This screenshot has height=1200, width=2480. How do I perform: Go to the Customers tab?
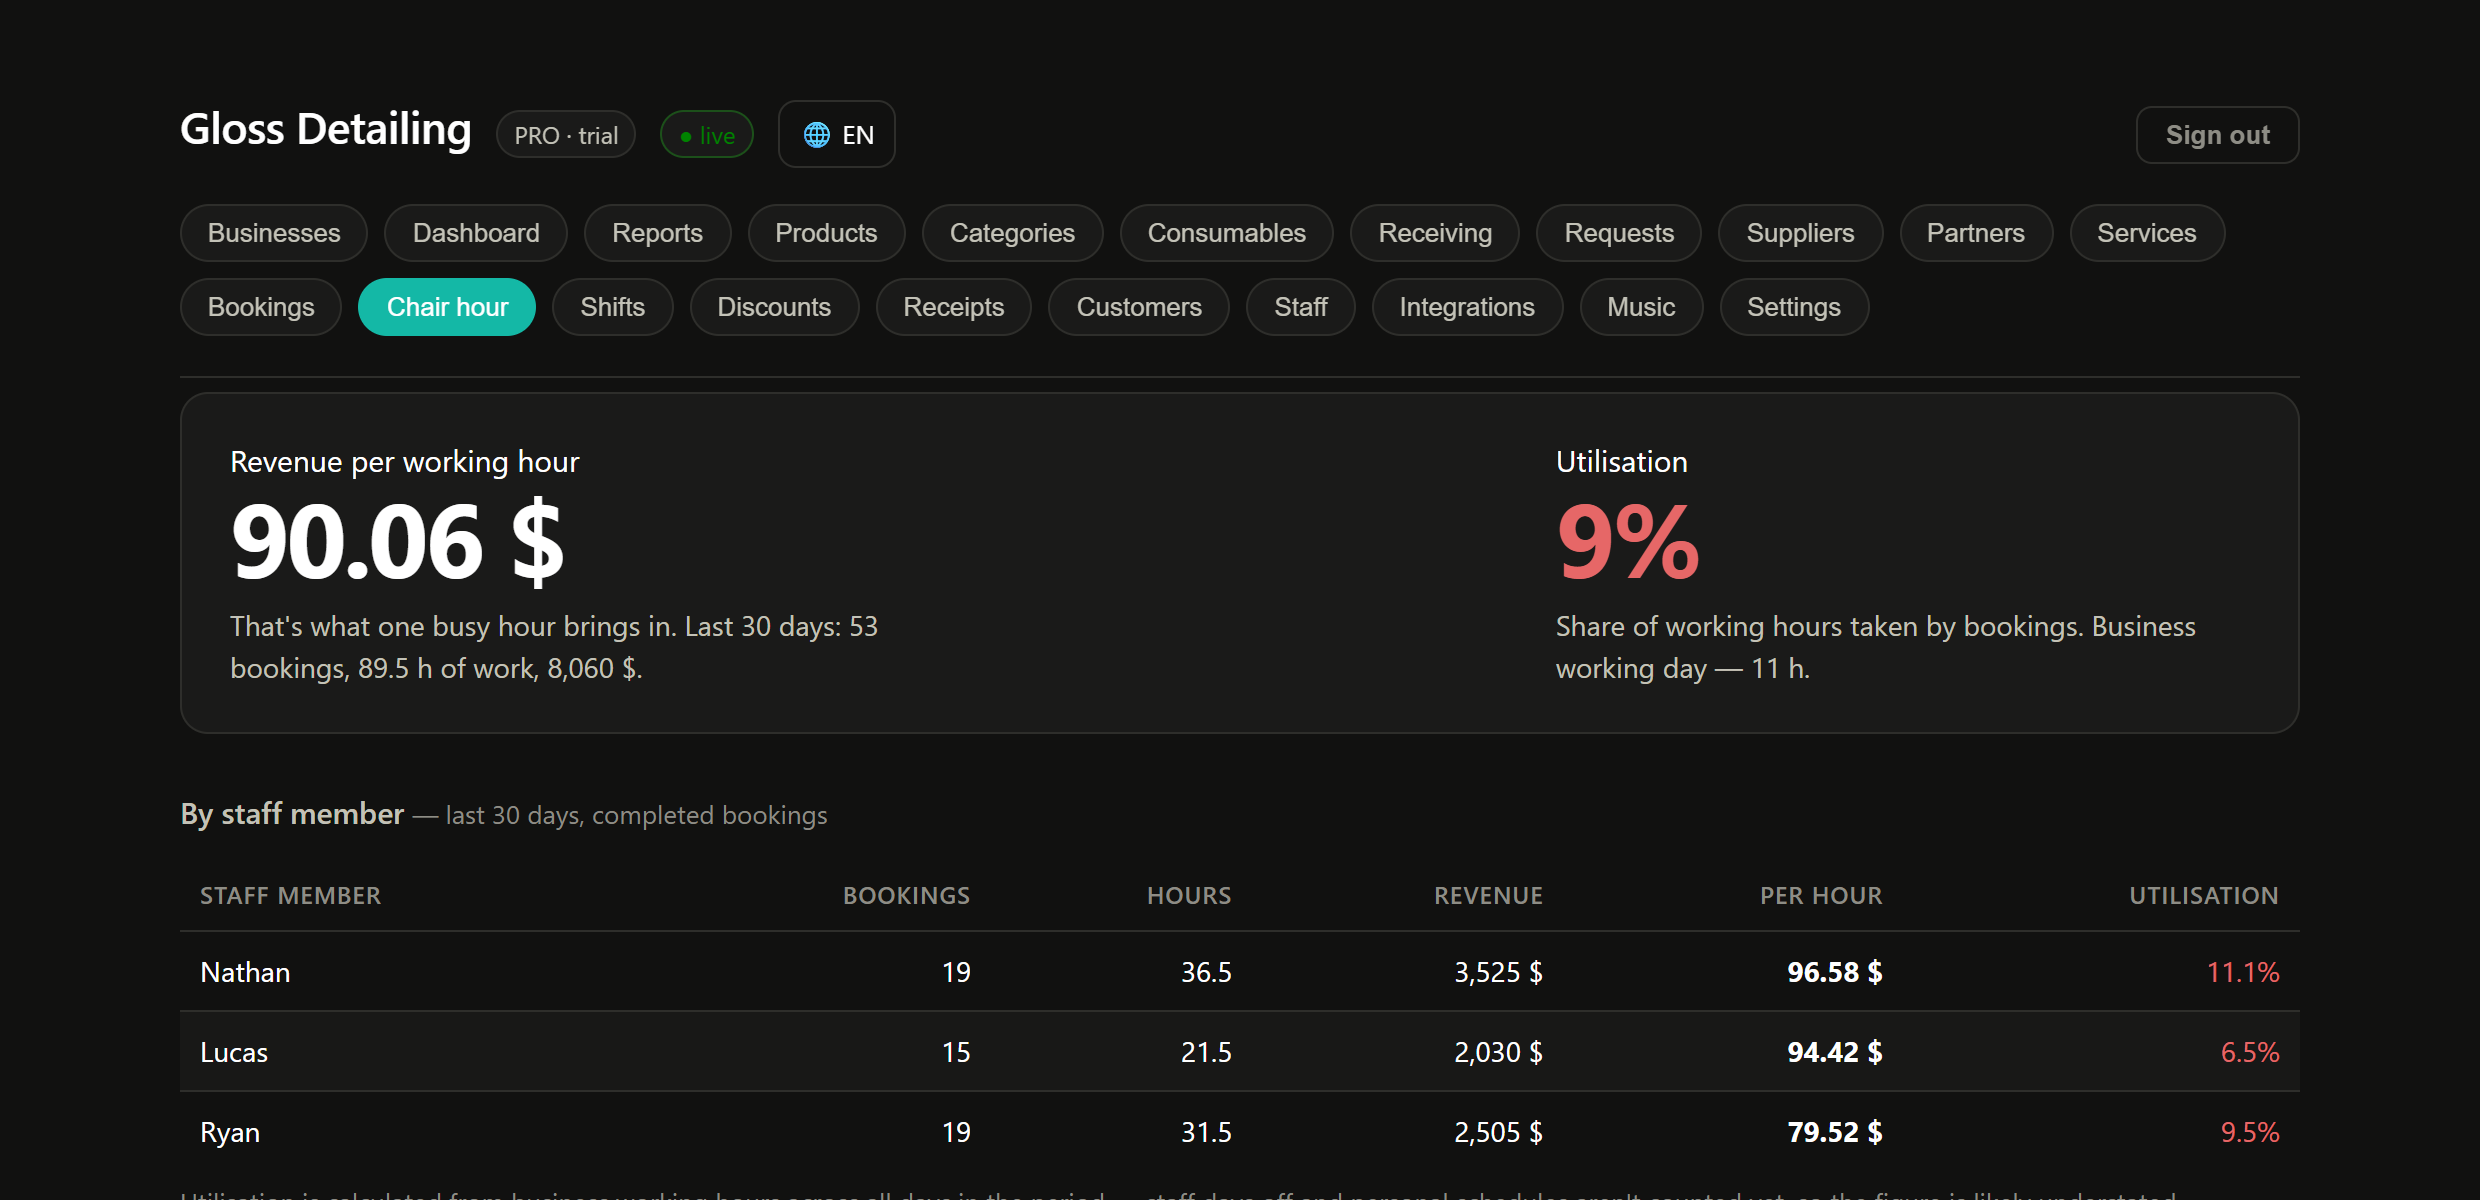pyautogui.click(x=1139, y=307)
